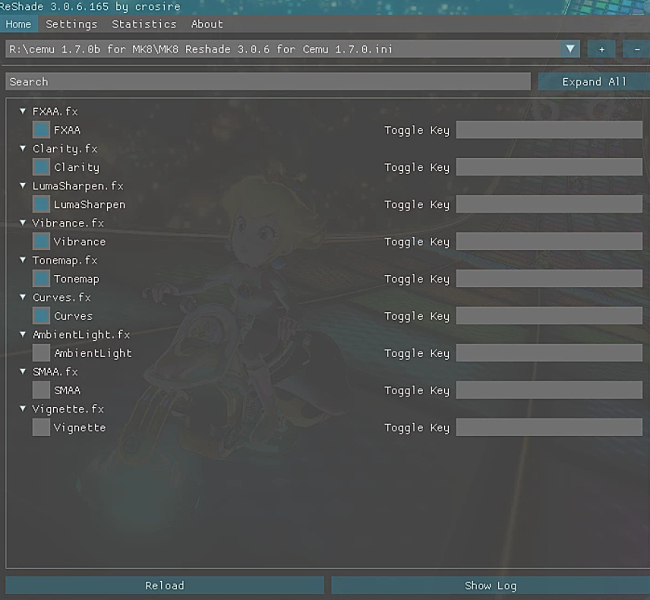The image size is (650, 600).
Task: Enable the SMAA effect checkbox
Action: click(x=41, y=390)
